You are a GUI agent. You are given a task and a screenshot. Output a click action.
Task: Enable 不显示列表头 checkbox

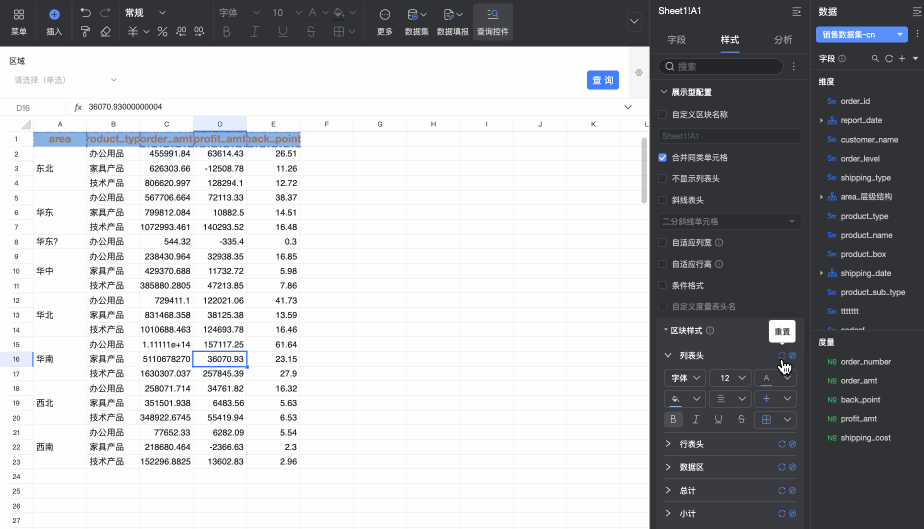coord(662,178)
